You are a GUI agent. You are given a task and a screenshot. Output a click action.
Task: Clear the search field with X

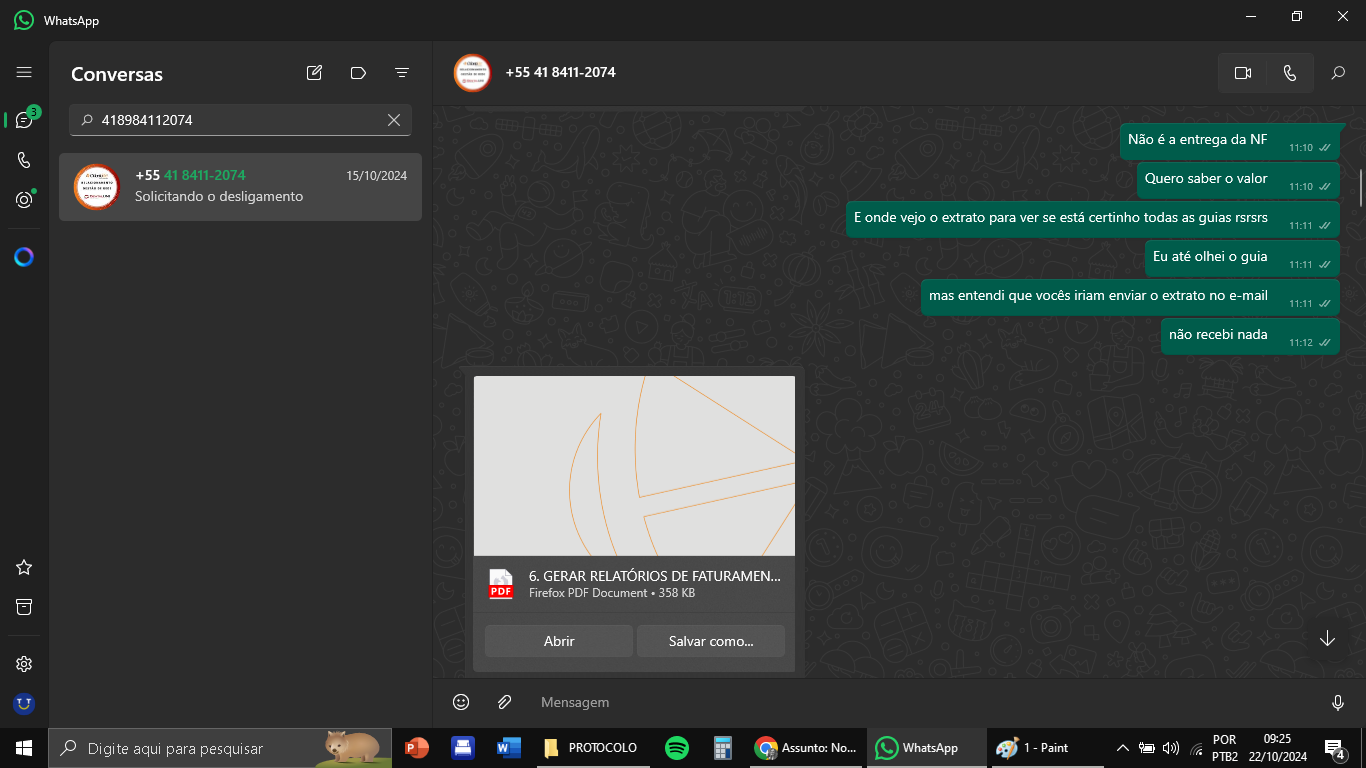pyautogui.click(x=394, y=120)
